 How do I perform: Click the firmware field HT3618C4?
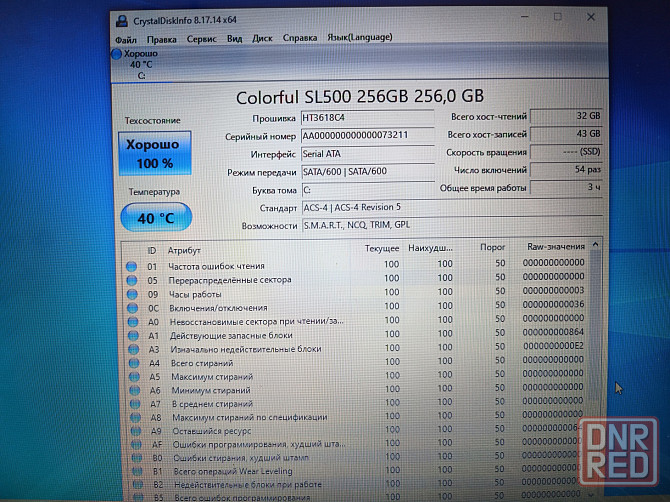click(x=367, y=117)
